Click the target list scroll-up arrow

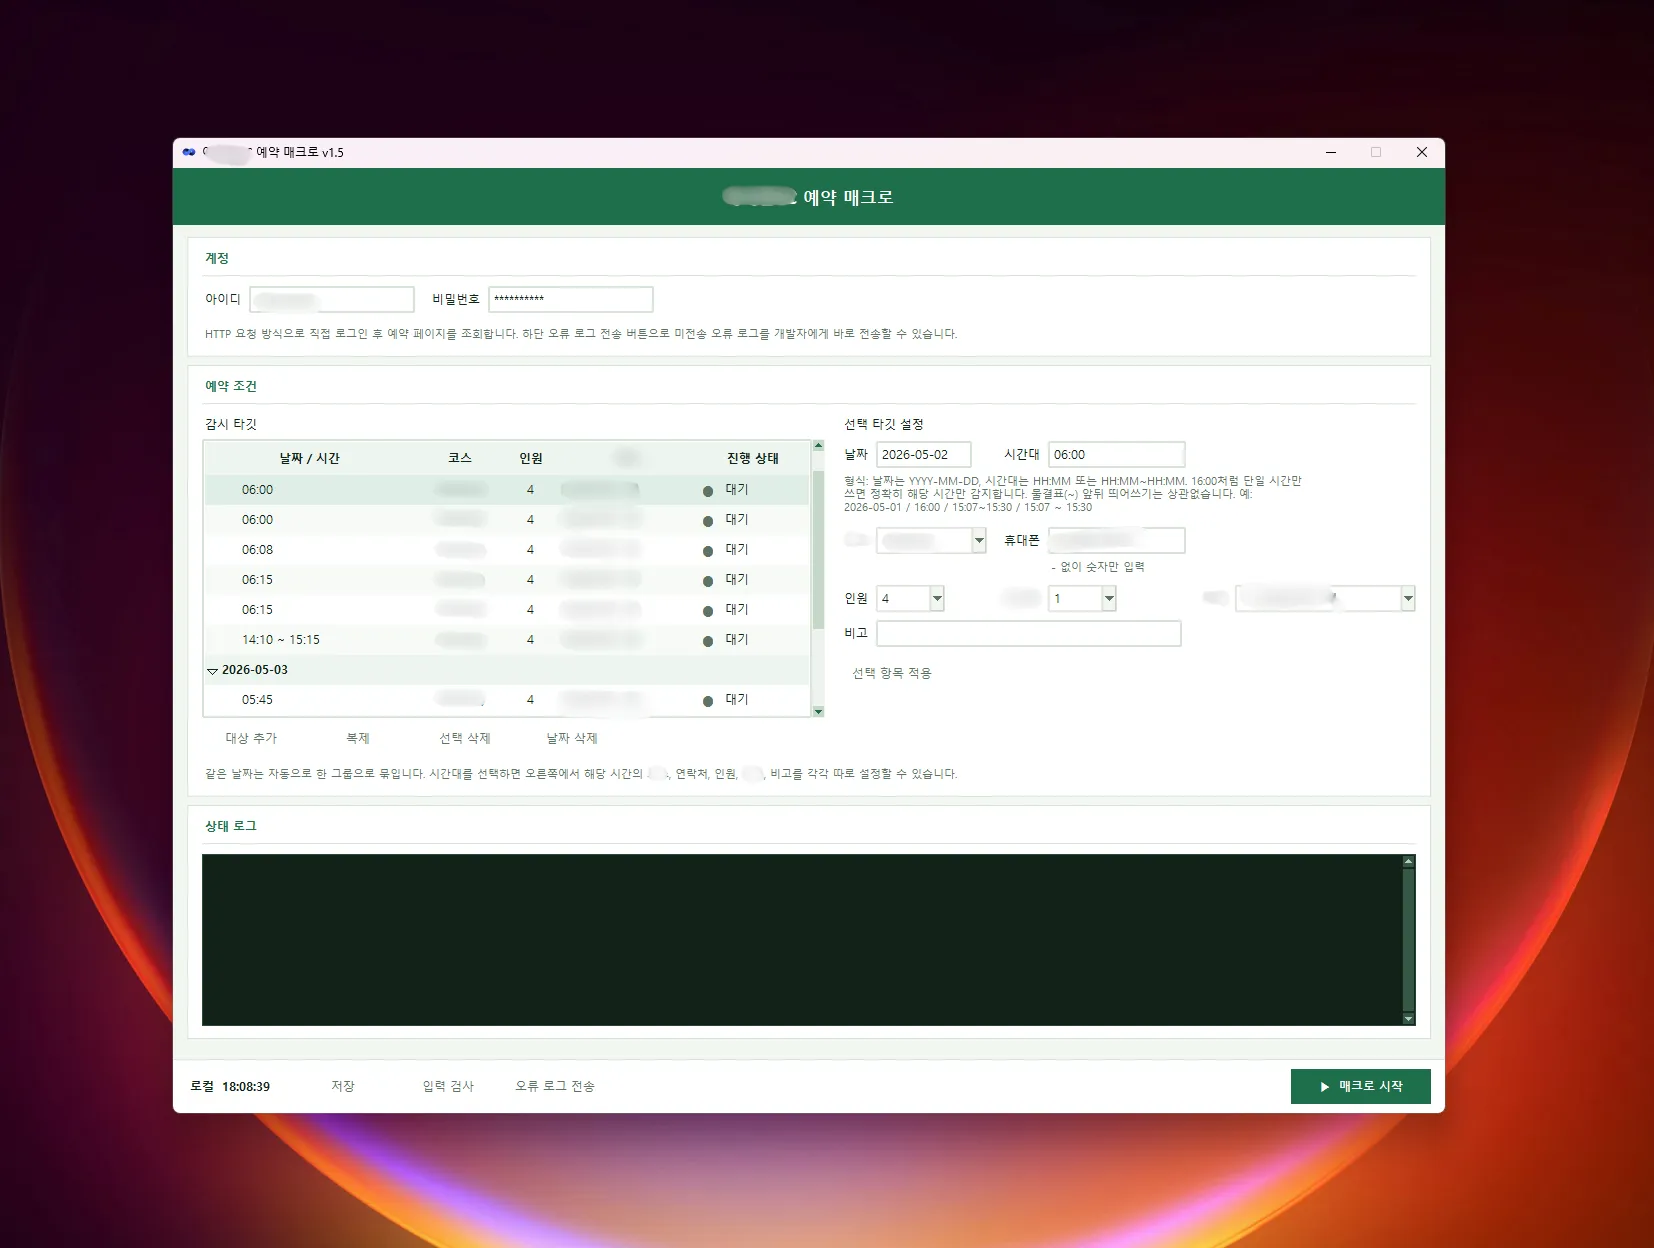(x=818, y=446)
